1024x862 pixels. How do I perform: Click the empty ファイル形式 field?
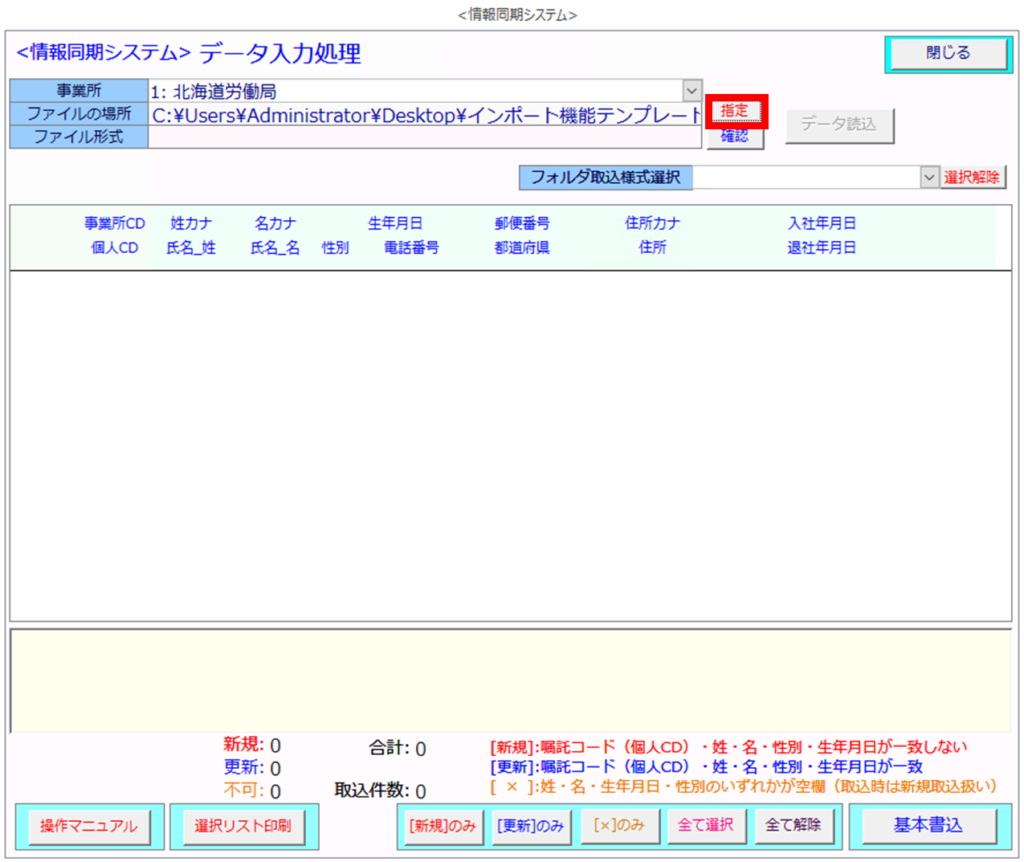pyautogui.click(x=426, y=137)
